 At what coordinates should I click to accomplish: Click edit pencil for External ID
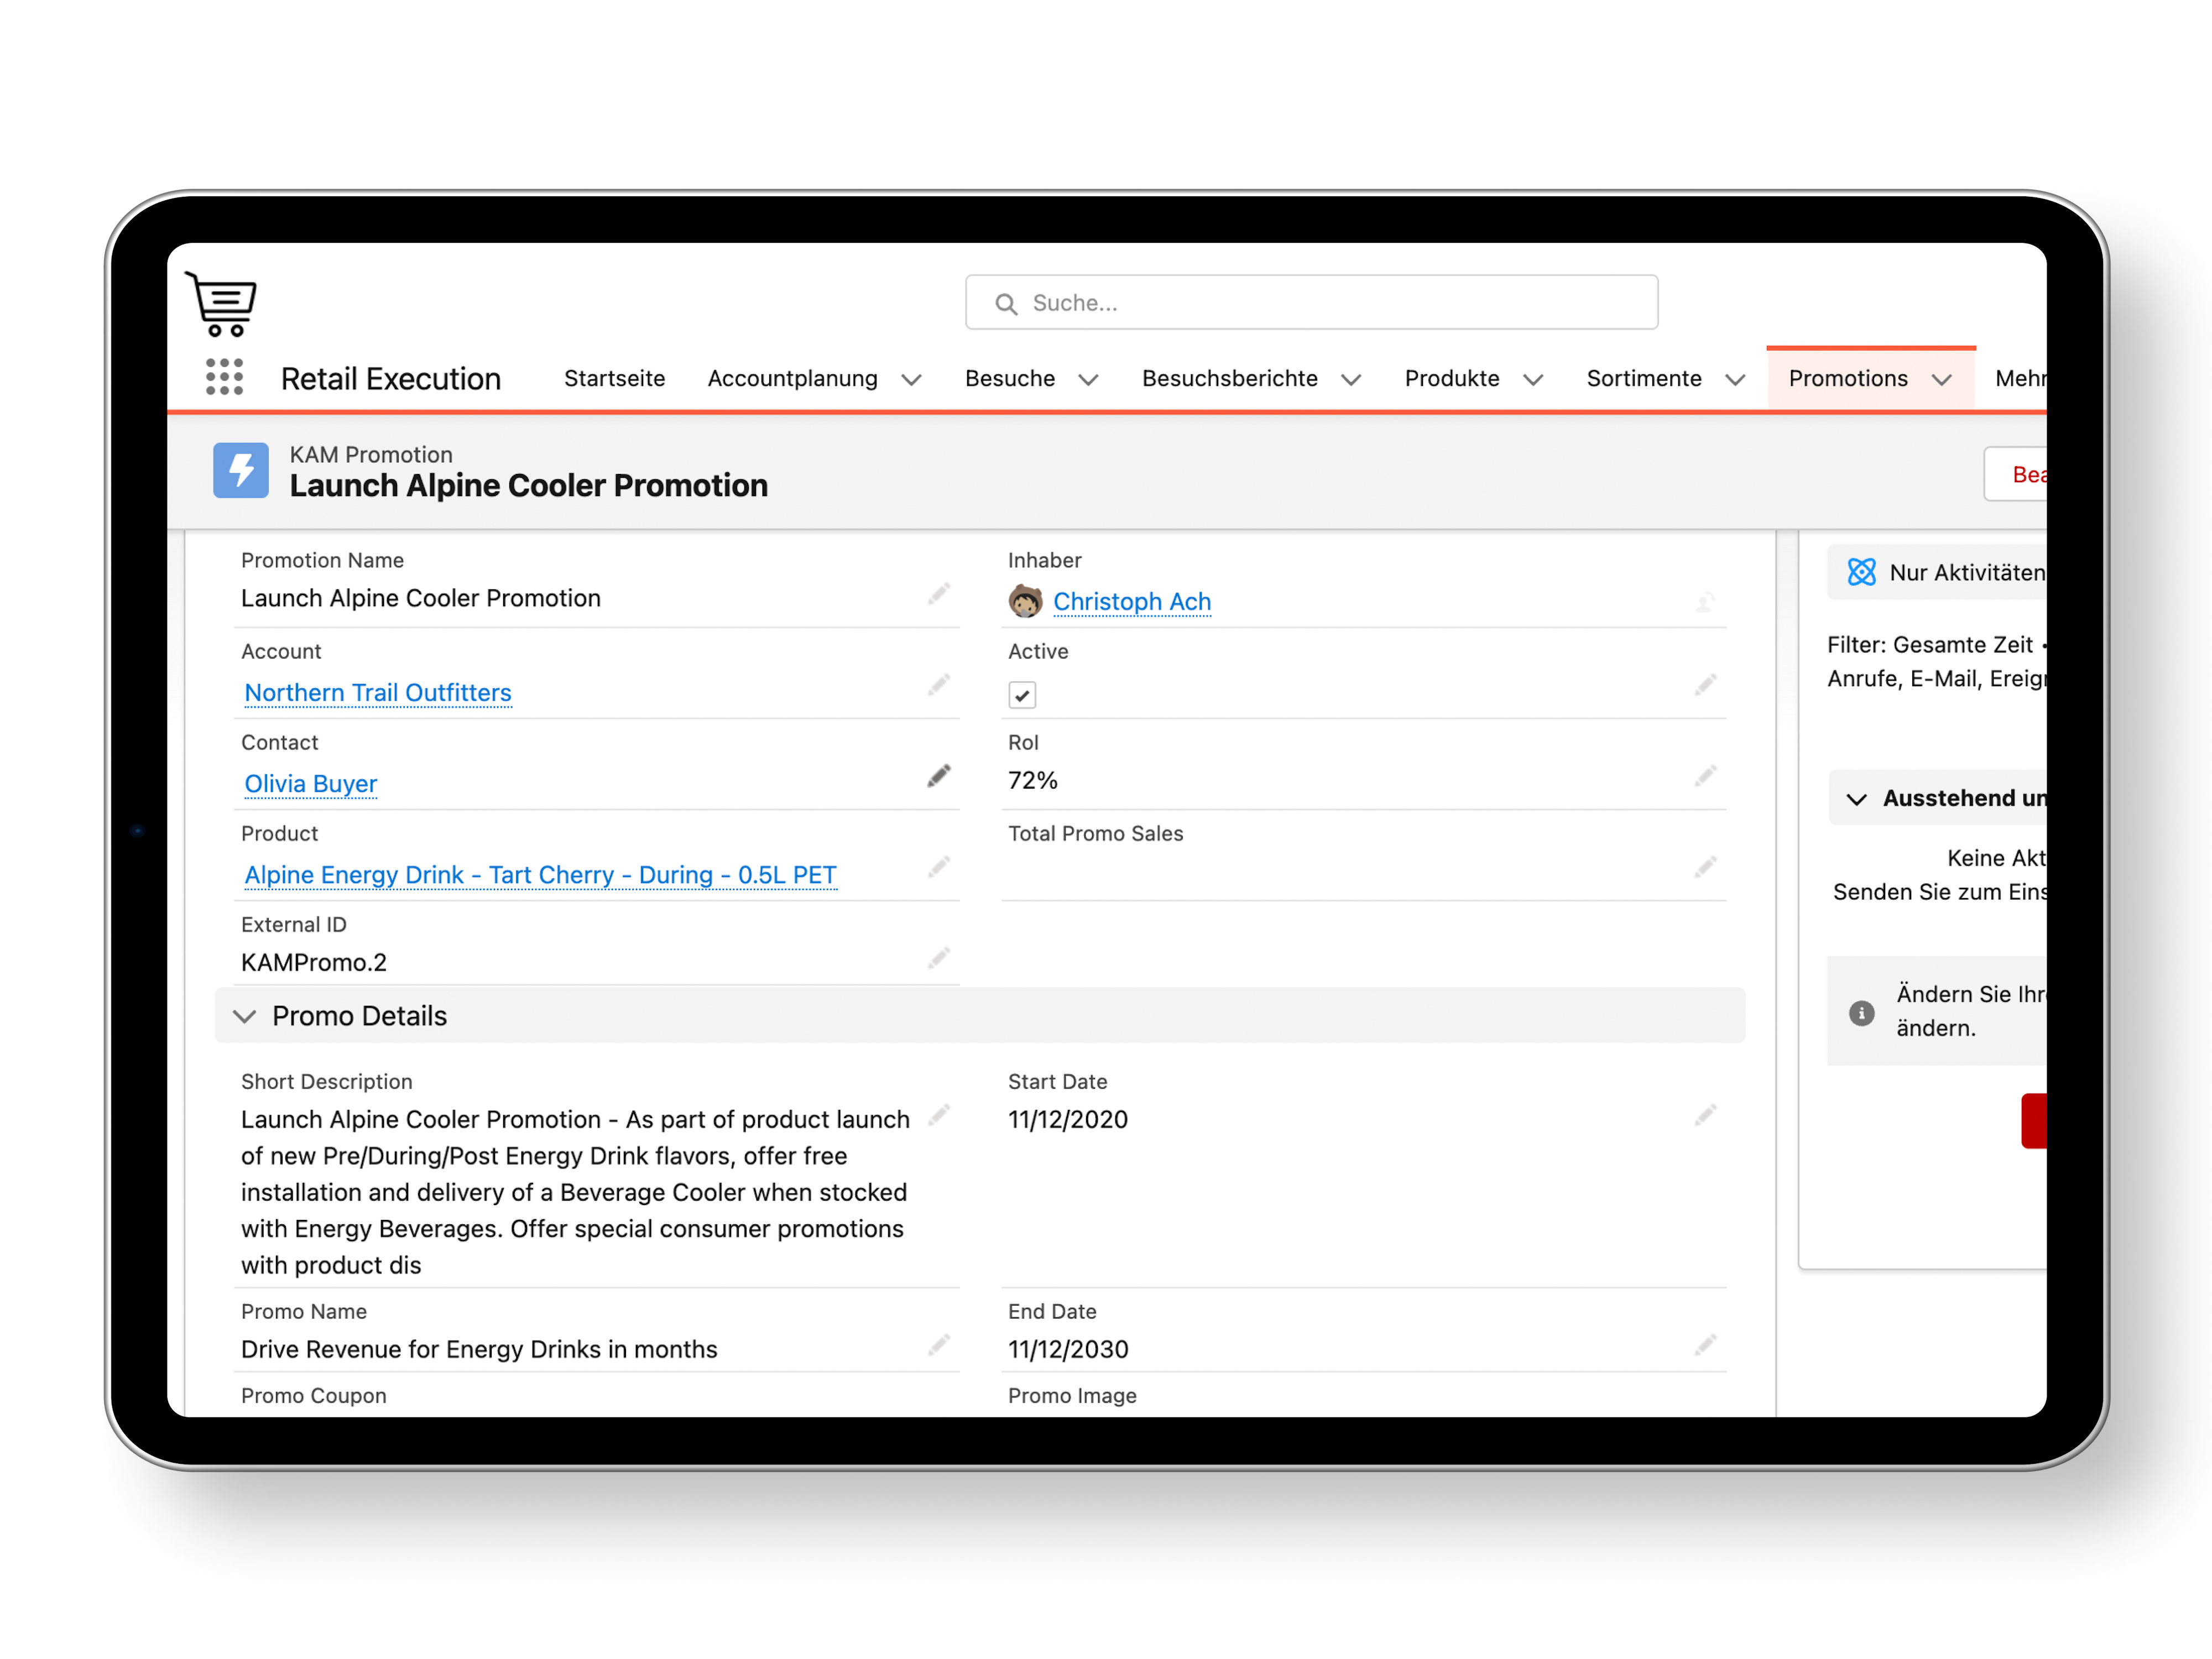pos(938,959)
